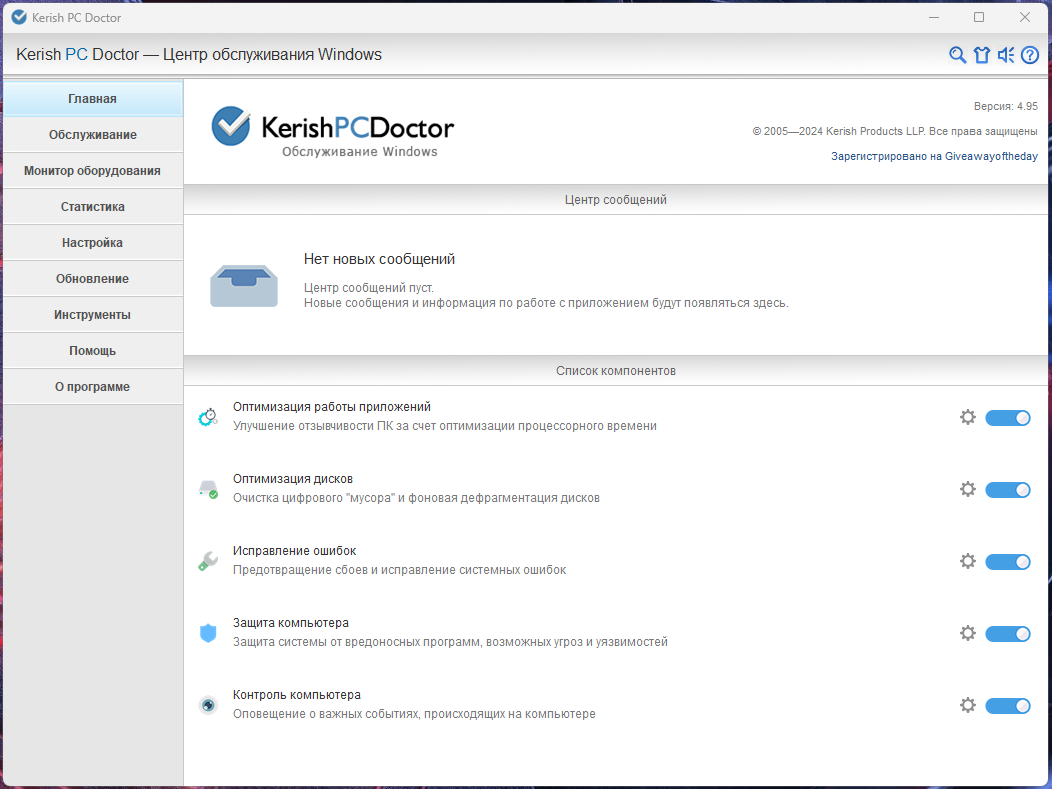
Task: Turn off Оптимизация дисков switch
Action: click(1008, 490)
